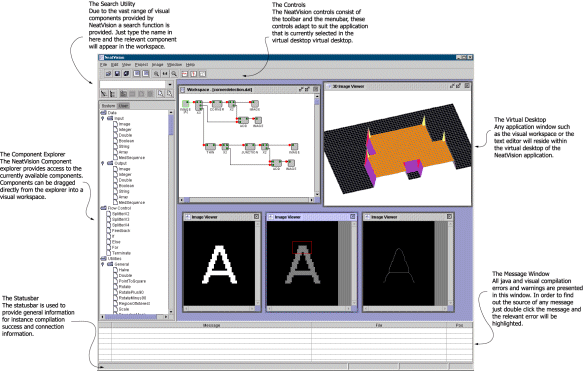Select the Boolean item under Input
585x371 pixels.
126,141
